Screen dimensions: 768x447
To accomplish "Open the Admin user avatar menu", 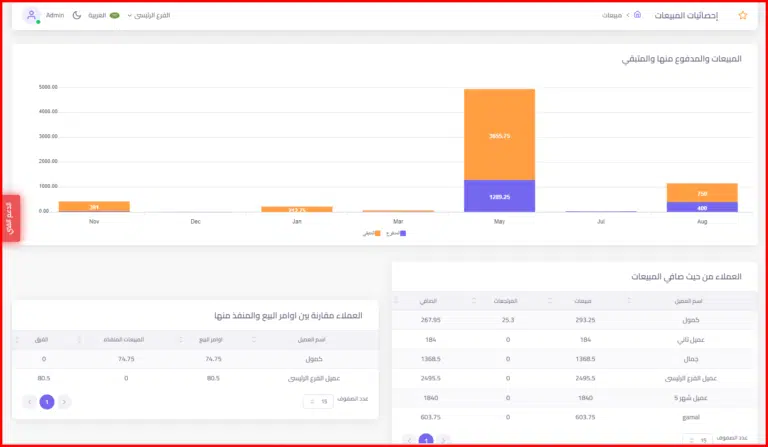I will (x=32, y=15).
